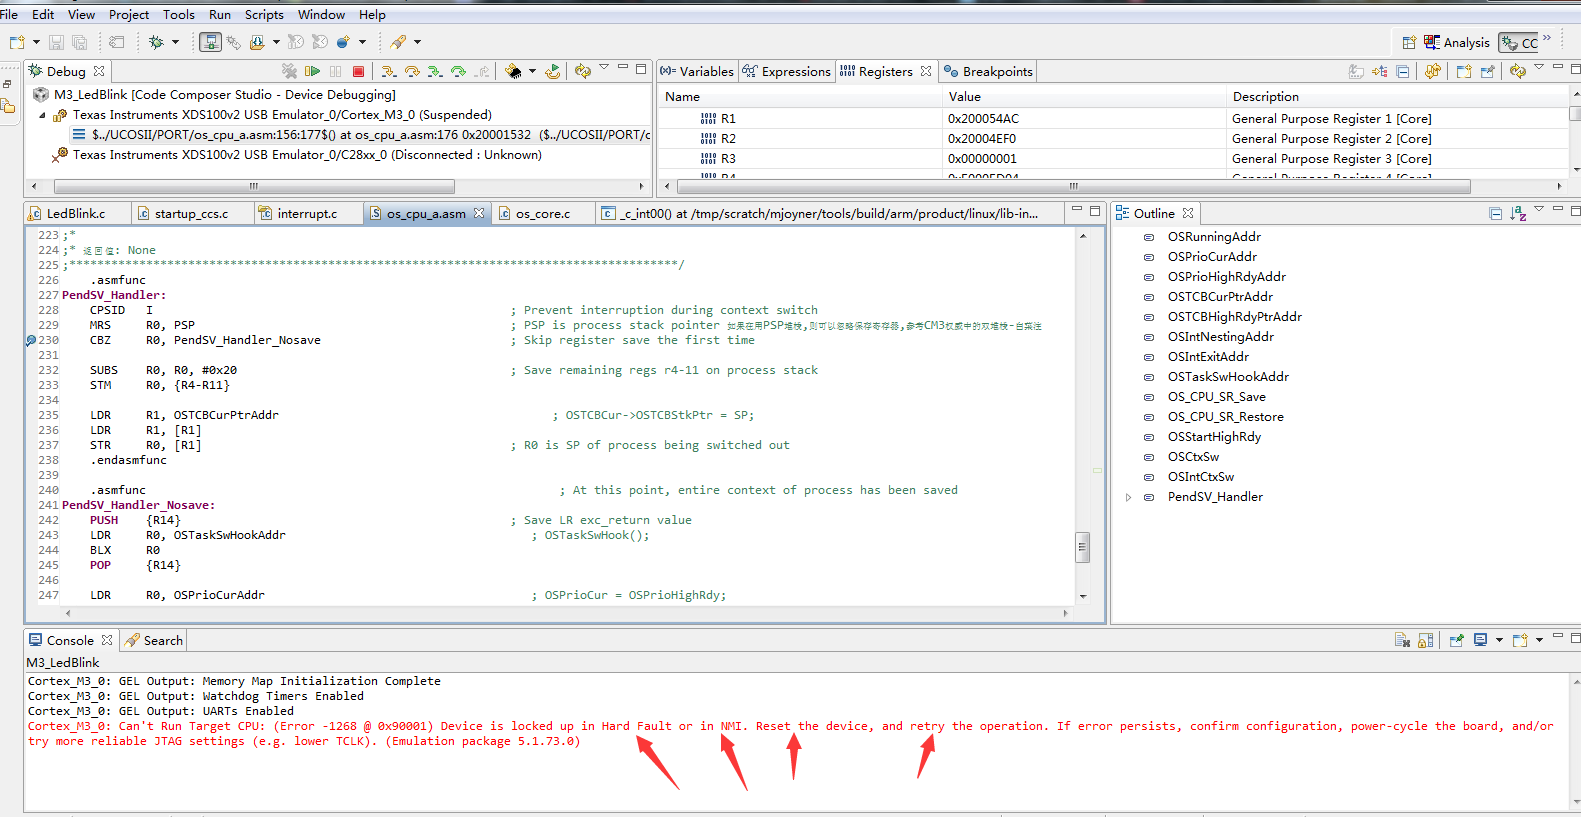The width and height of the screenshot is (1581, 817).
Task: Click the editor's vertical scrollbar thumb
Action: click(1082, 547)
